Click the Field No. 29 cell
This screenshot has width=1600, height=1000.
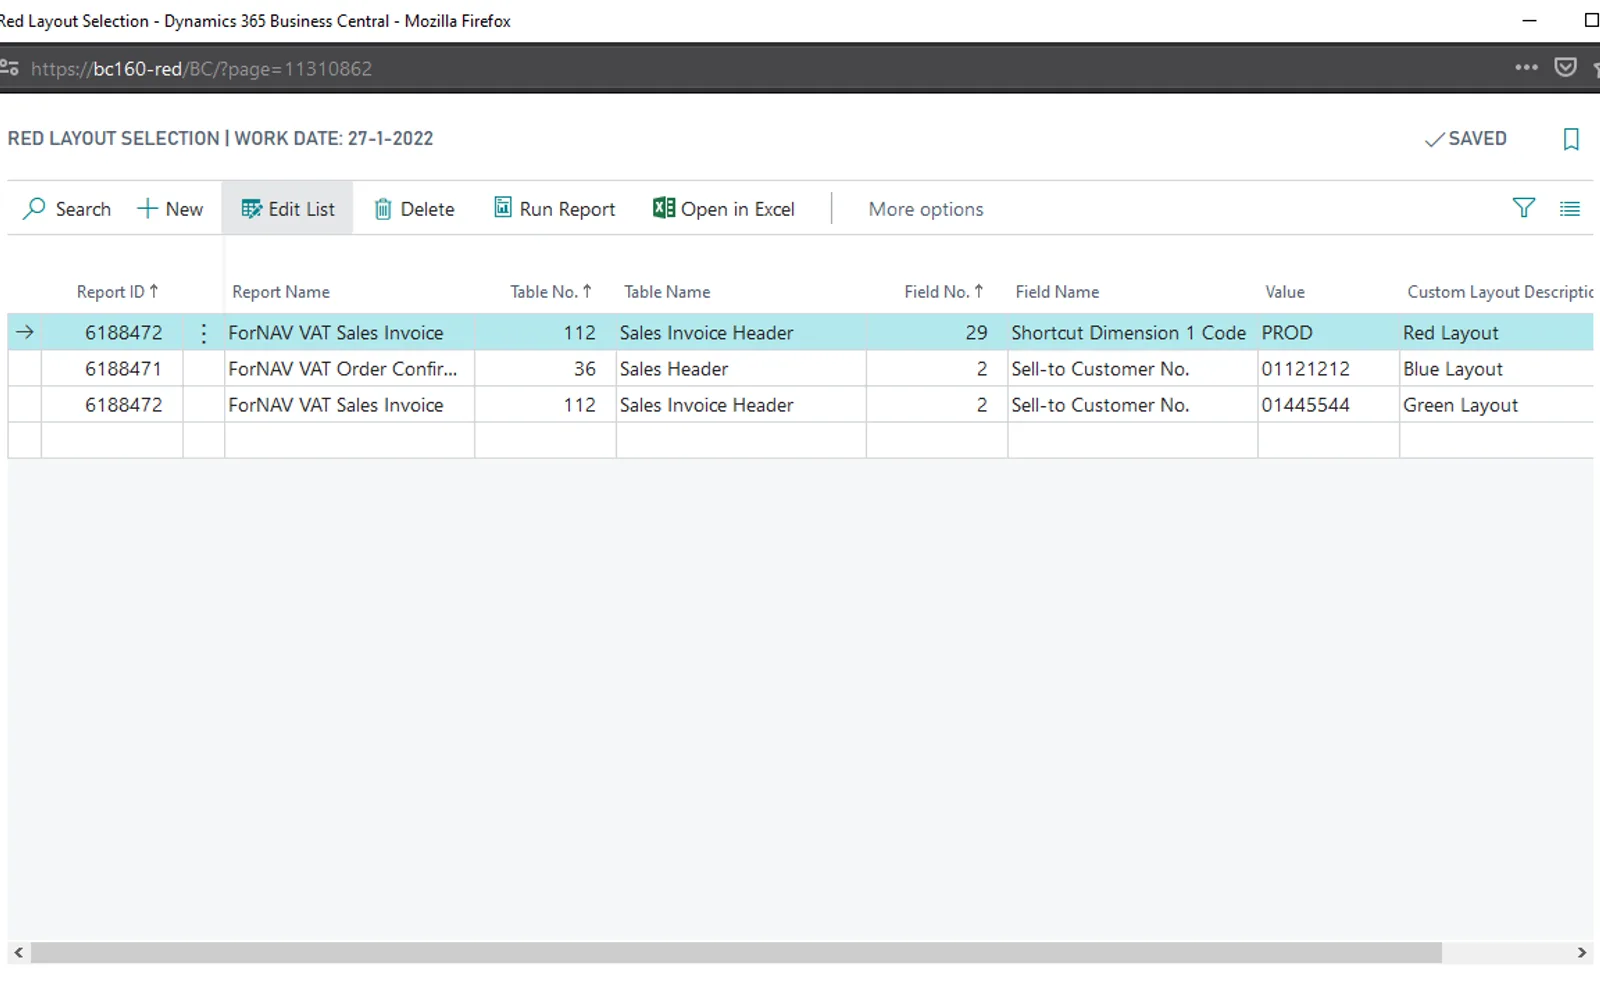tap(937, 333)
